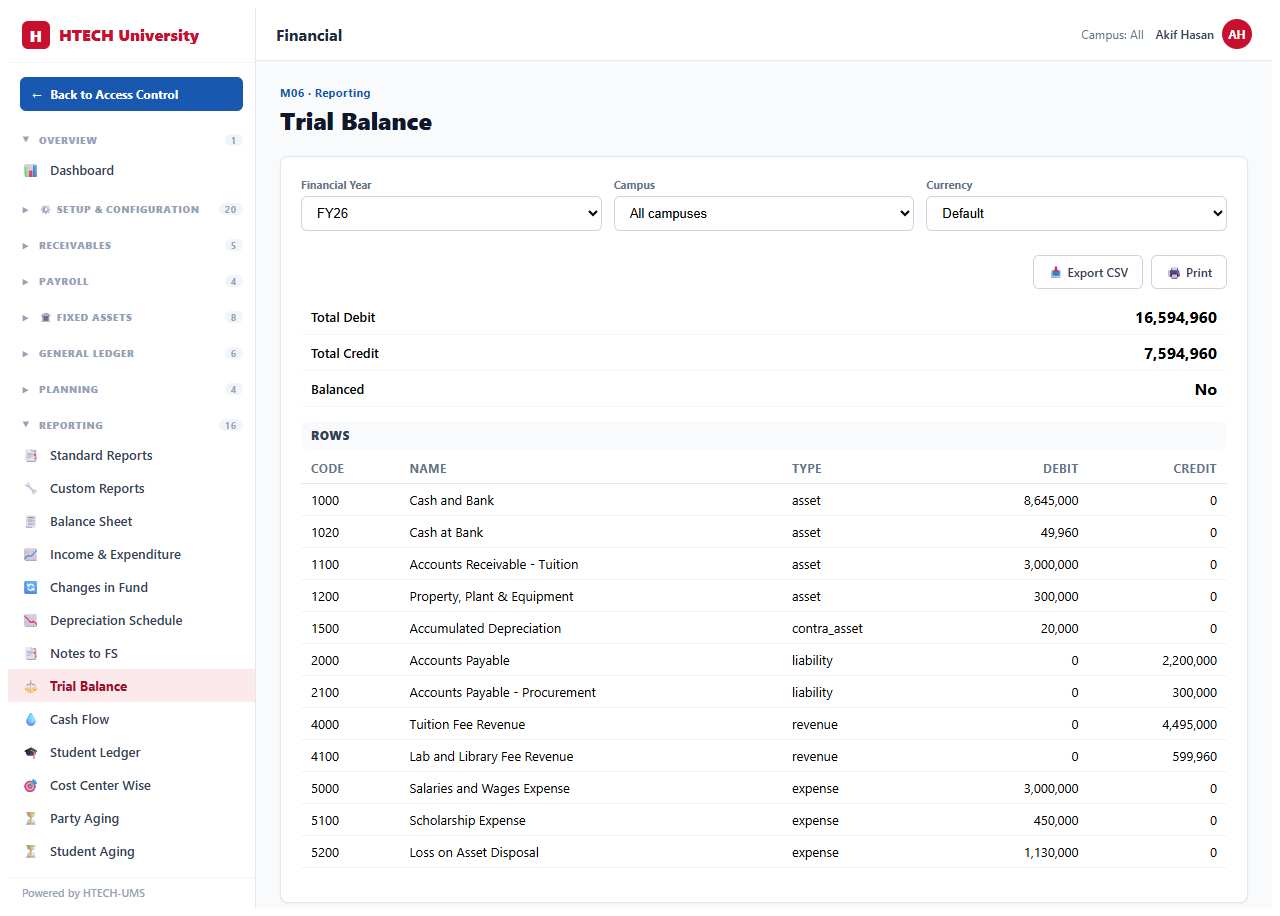Click the Balance Sheet icon
Viewport: 1280px width, 916px height.
[x=30, y=522]
